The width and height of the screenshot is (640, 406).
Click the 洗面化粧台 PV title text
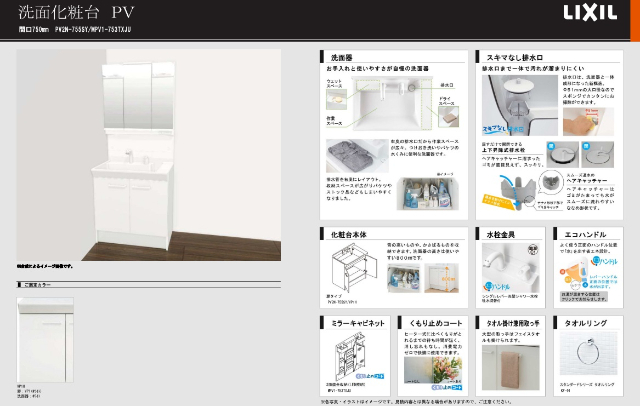tap(76, 12)
